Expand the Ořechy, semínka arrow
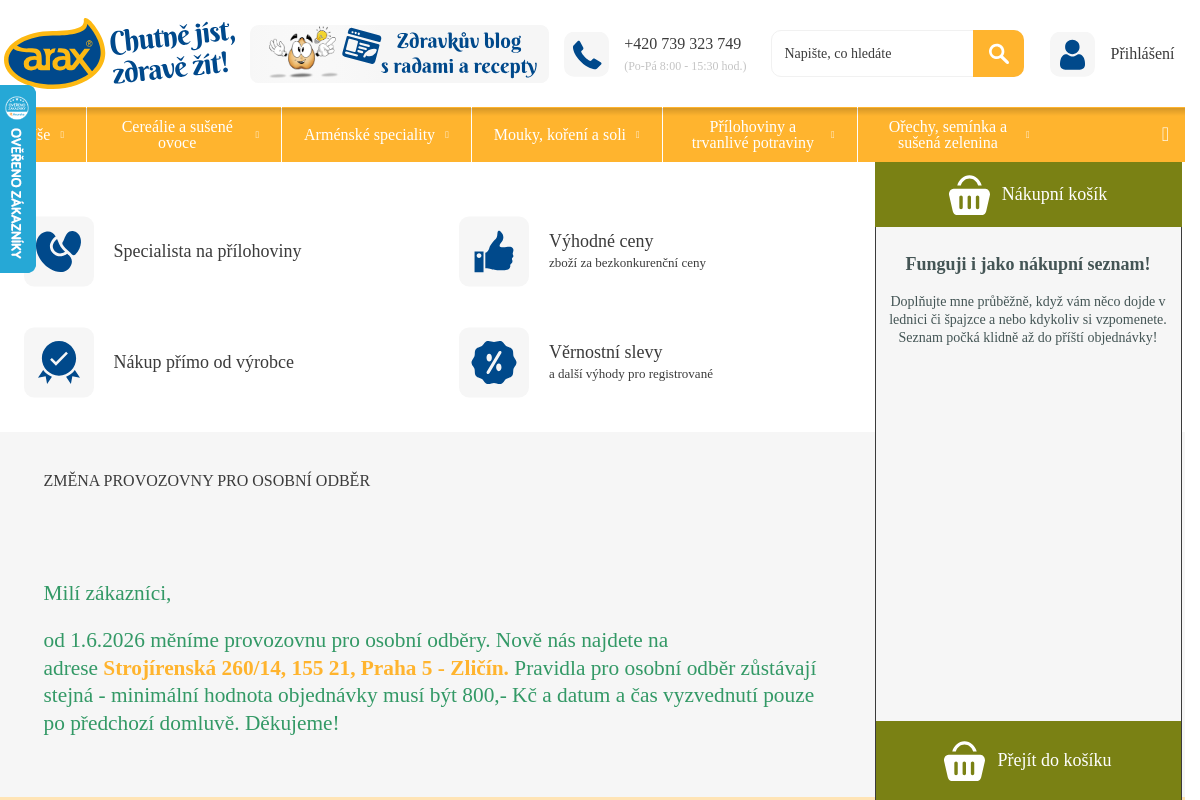The width and height of the screenshot is (1200, 800). click(x=1027, y=135)
